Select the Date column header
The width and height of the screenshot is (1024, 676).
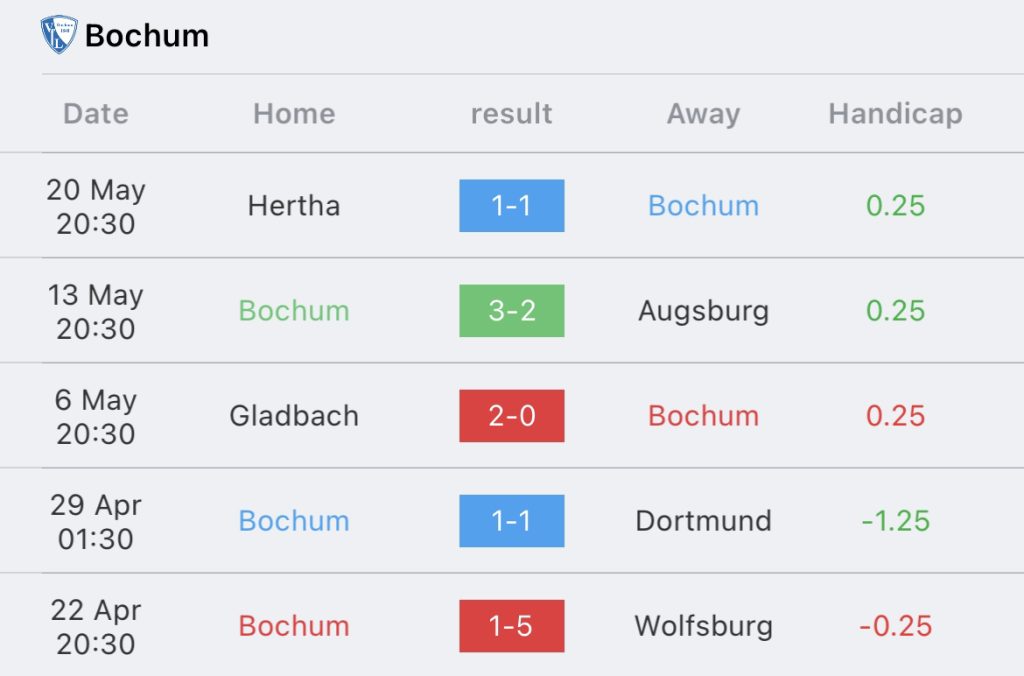[96, 114]
